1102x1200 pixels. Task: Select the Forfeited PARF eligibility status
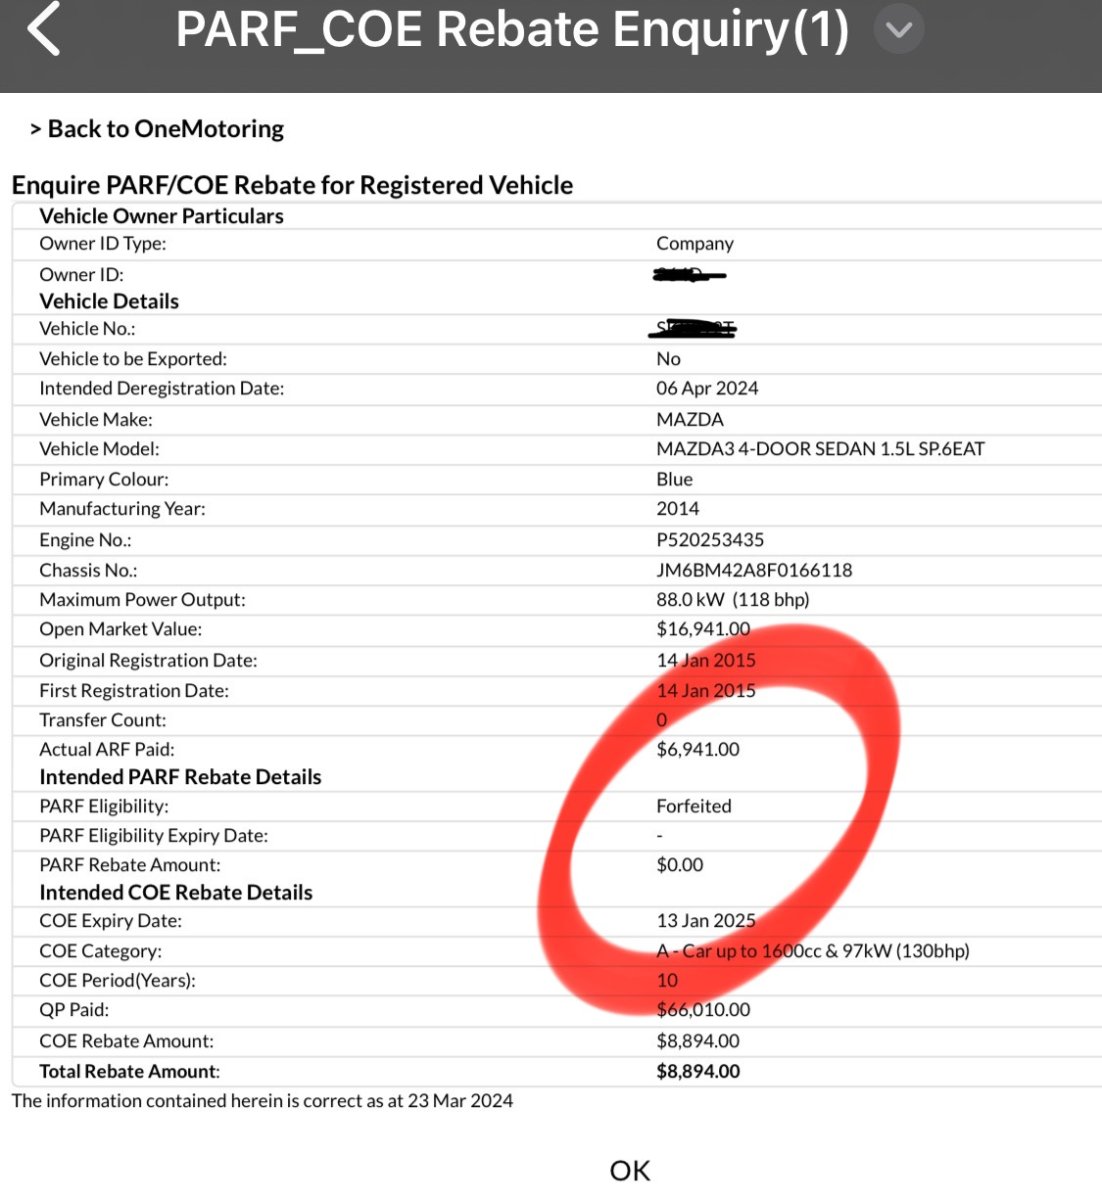pos(694,806)
